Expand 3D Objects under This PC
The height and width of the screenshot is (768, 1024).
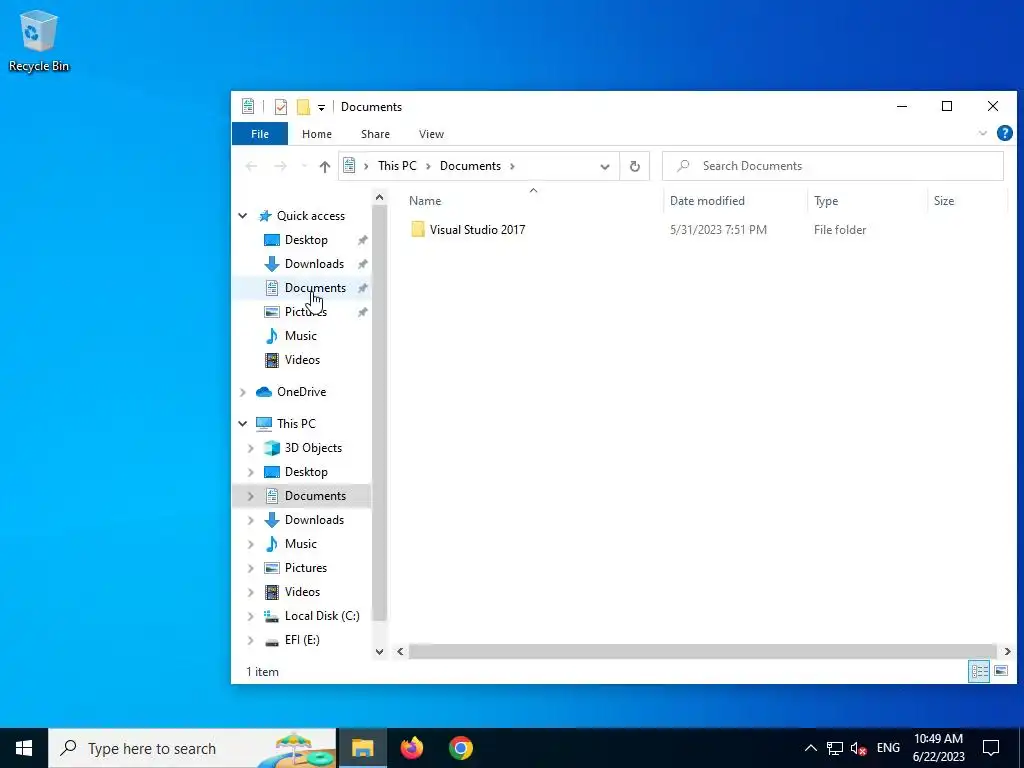[x=251, y=448]
